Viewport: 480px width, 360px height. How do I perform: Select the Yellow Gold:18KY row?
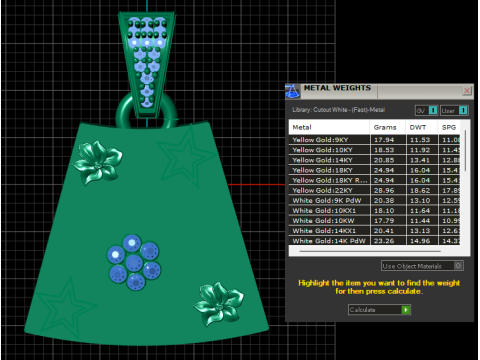[x=374, y=170]
